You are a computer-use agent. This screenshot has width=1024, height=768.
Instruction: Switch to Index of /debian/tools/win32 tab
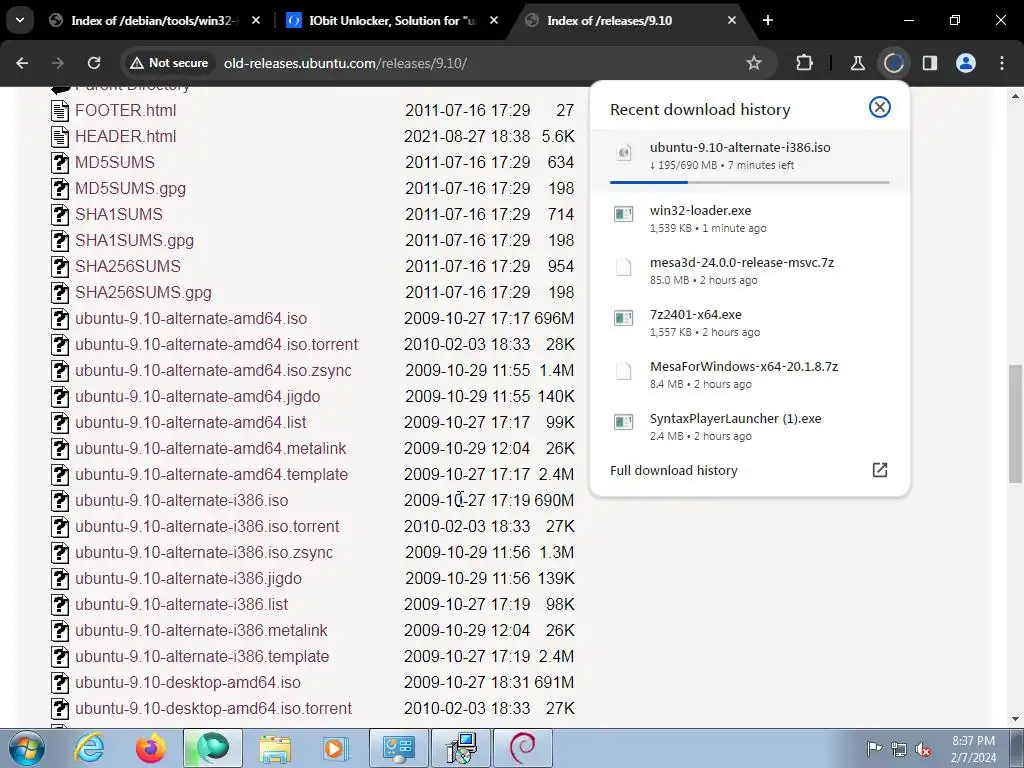155,20
